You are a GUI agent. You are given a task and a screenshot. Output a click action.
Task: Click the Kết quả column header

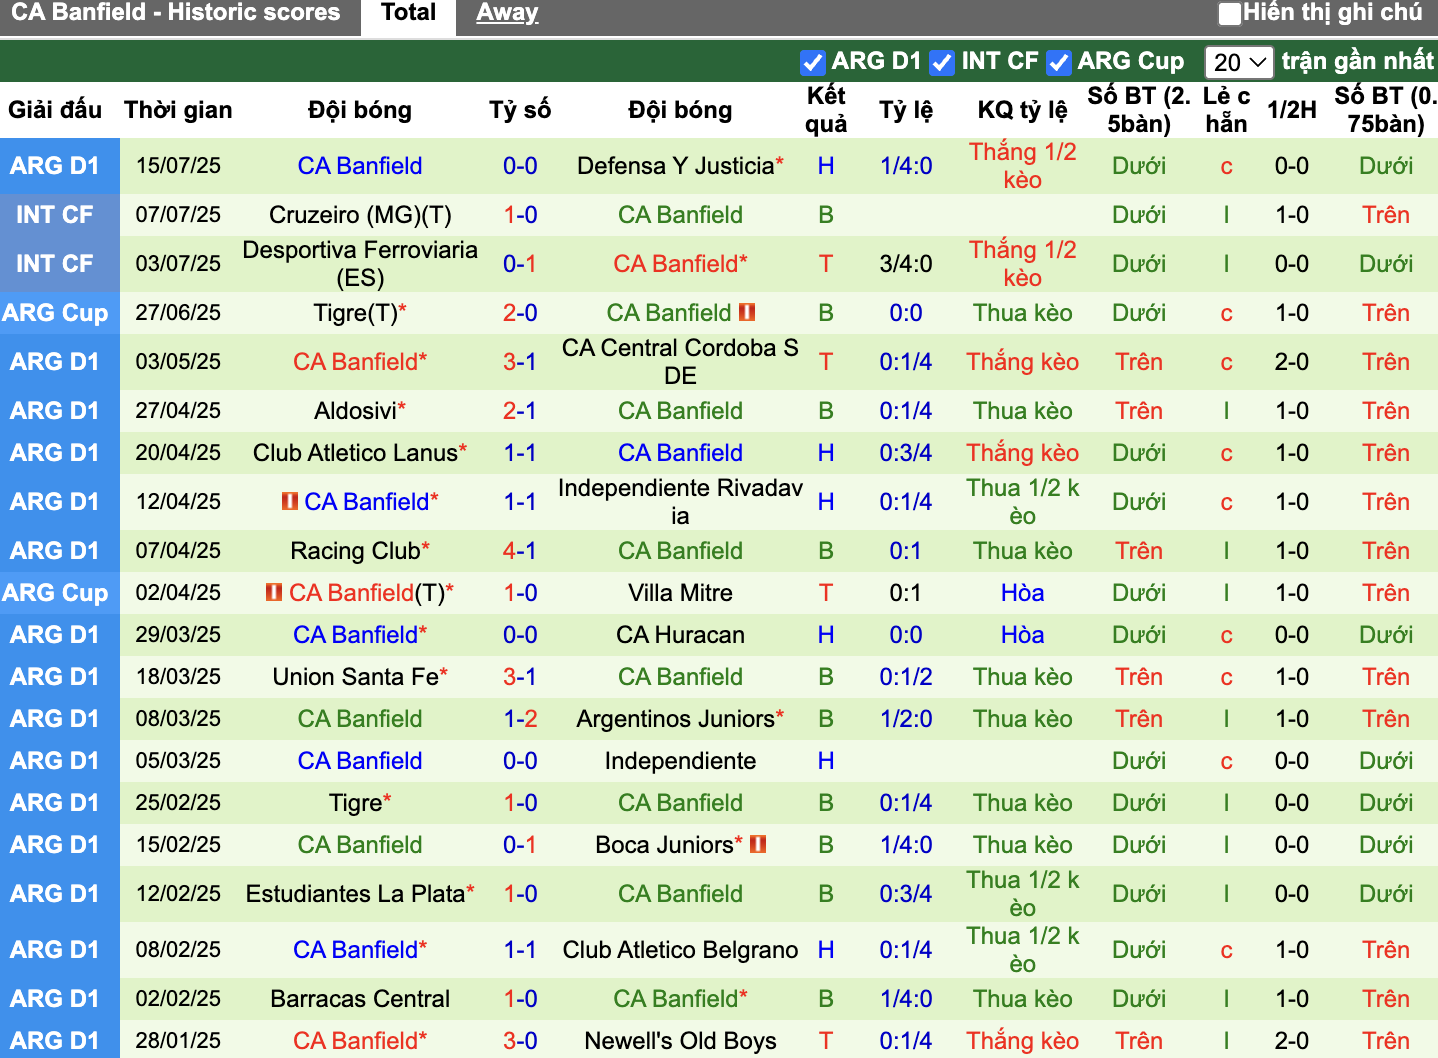(x=826, y=110)
